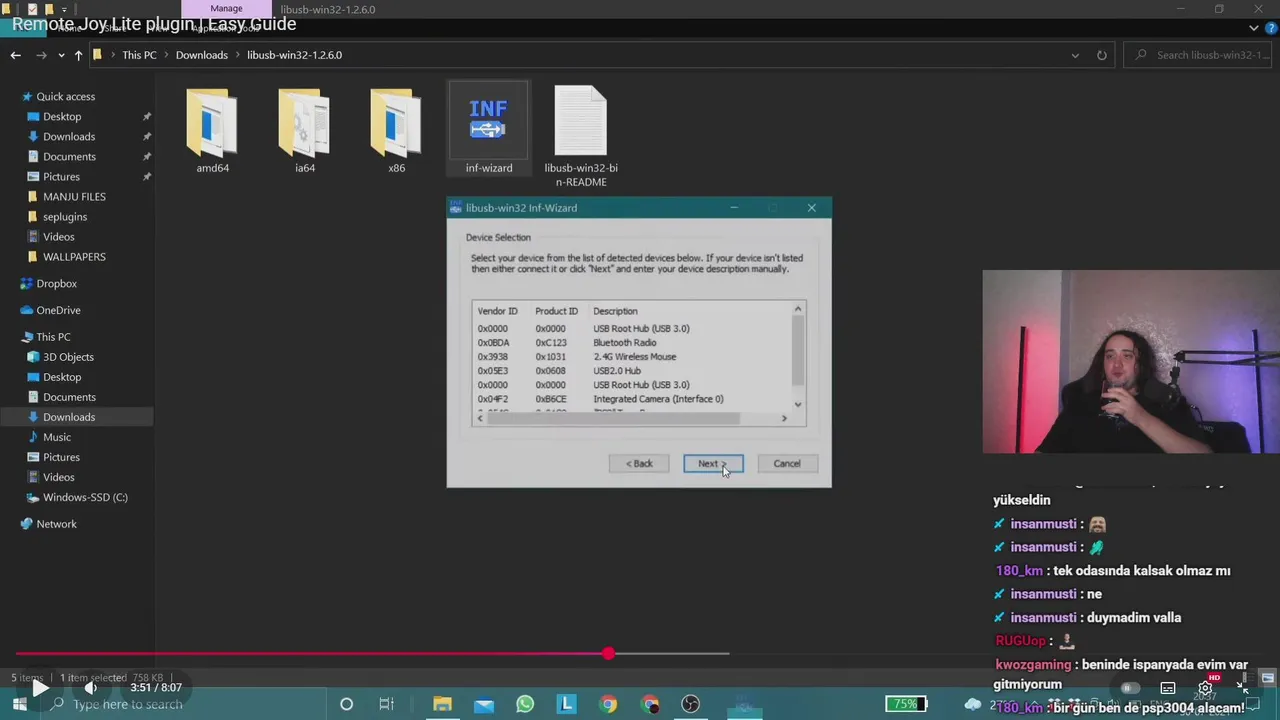Open pinned Pictures under Quick access
Screen dimensions: 1280x720
coord(61,177)
